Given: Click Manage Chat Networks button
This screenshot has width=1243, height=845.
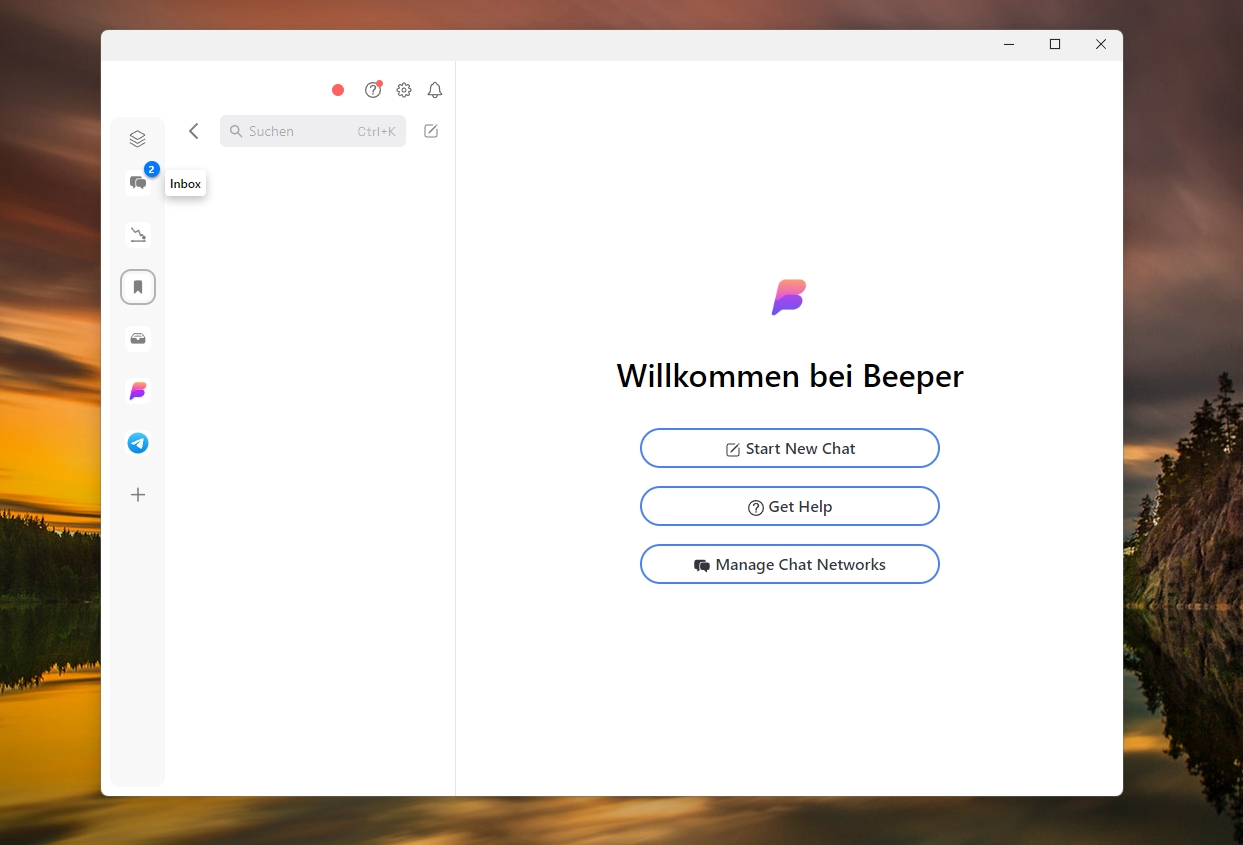Looking at the screenshot, I should [790, 564].
